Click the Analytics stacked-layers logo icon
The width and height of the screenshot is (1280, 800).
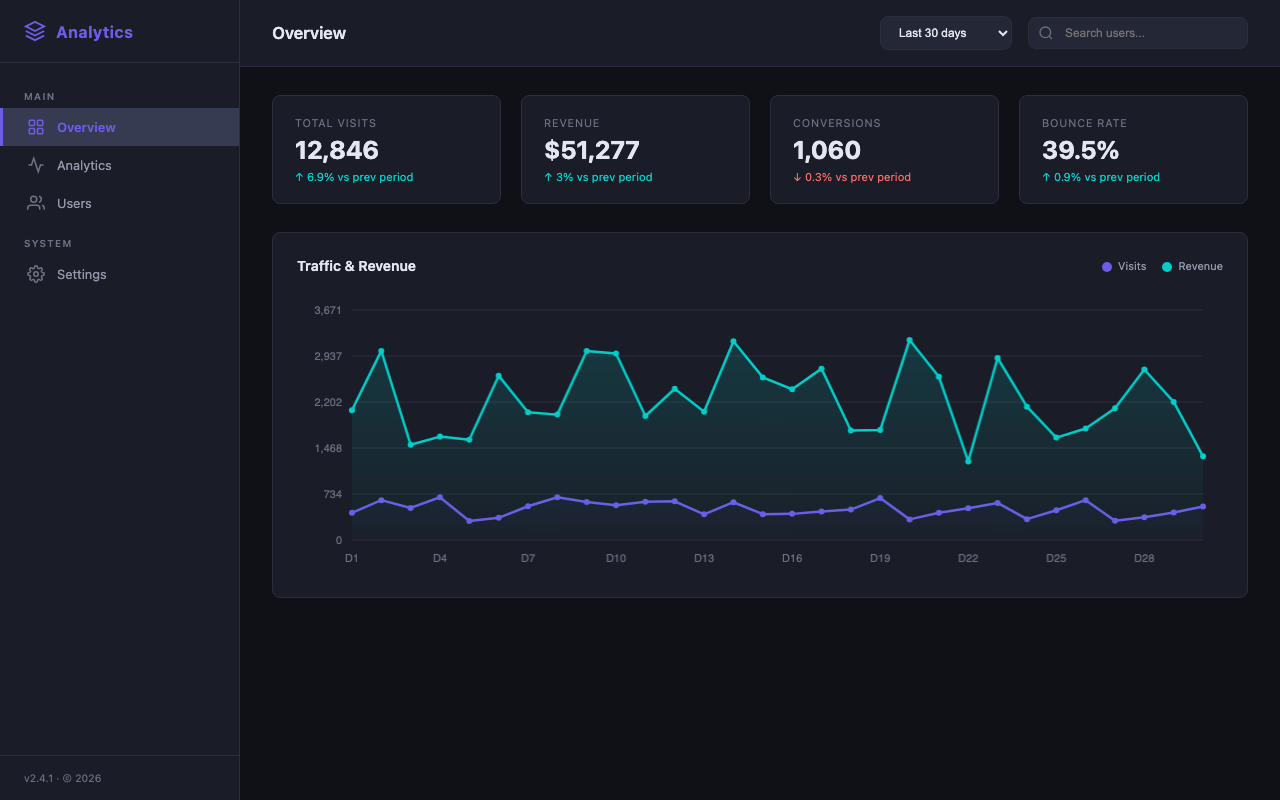click(x=35, y=32)
